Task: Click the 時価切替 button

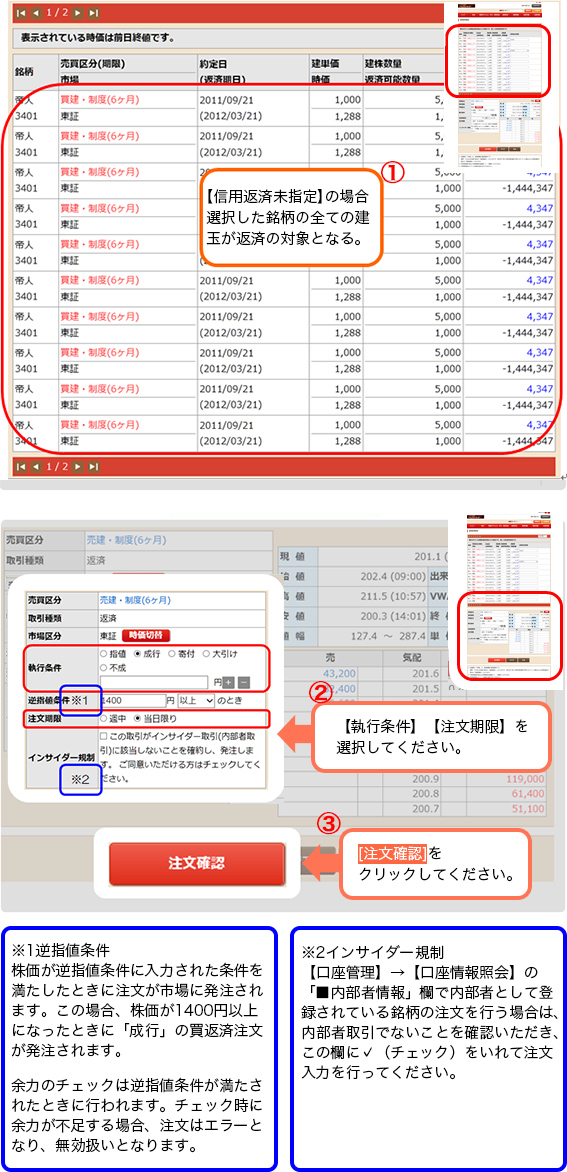Action: pyautogui.click(x=146, y=635)
